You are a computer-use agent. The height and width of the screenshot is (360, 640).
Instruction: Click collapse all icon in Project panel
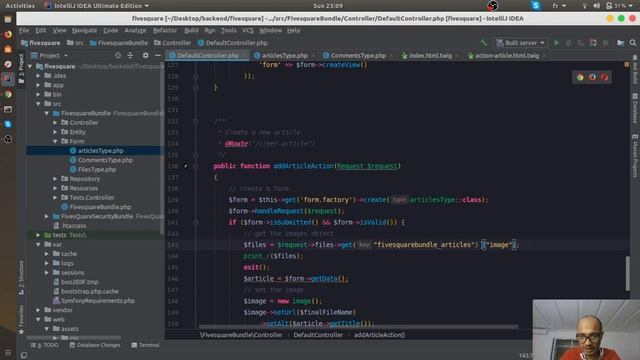[130, 55]
